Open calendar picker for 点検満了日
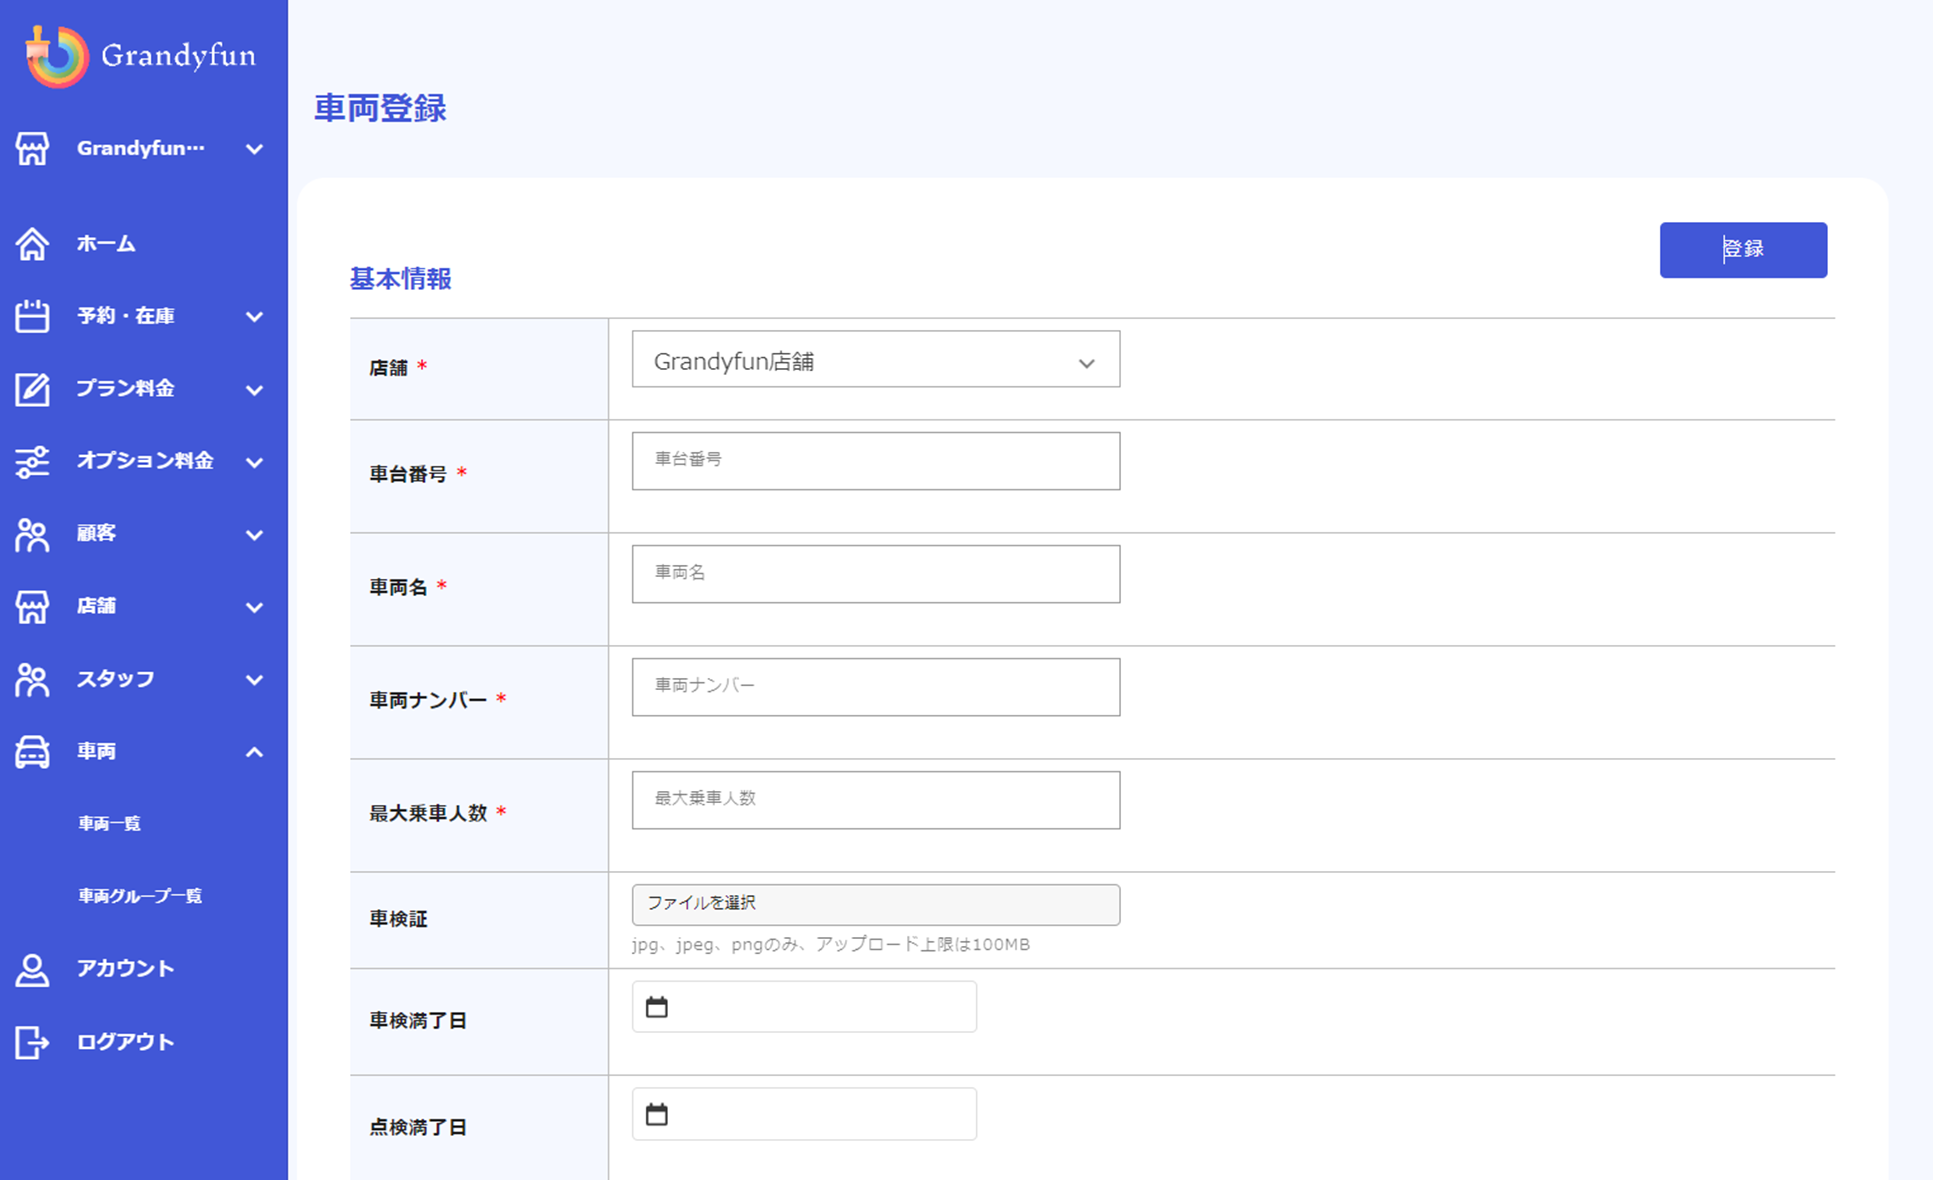 point(657,1114)
